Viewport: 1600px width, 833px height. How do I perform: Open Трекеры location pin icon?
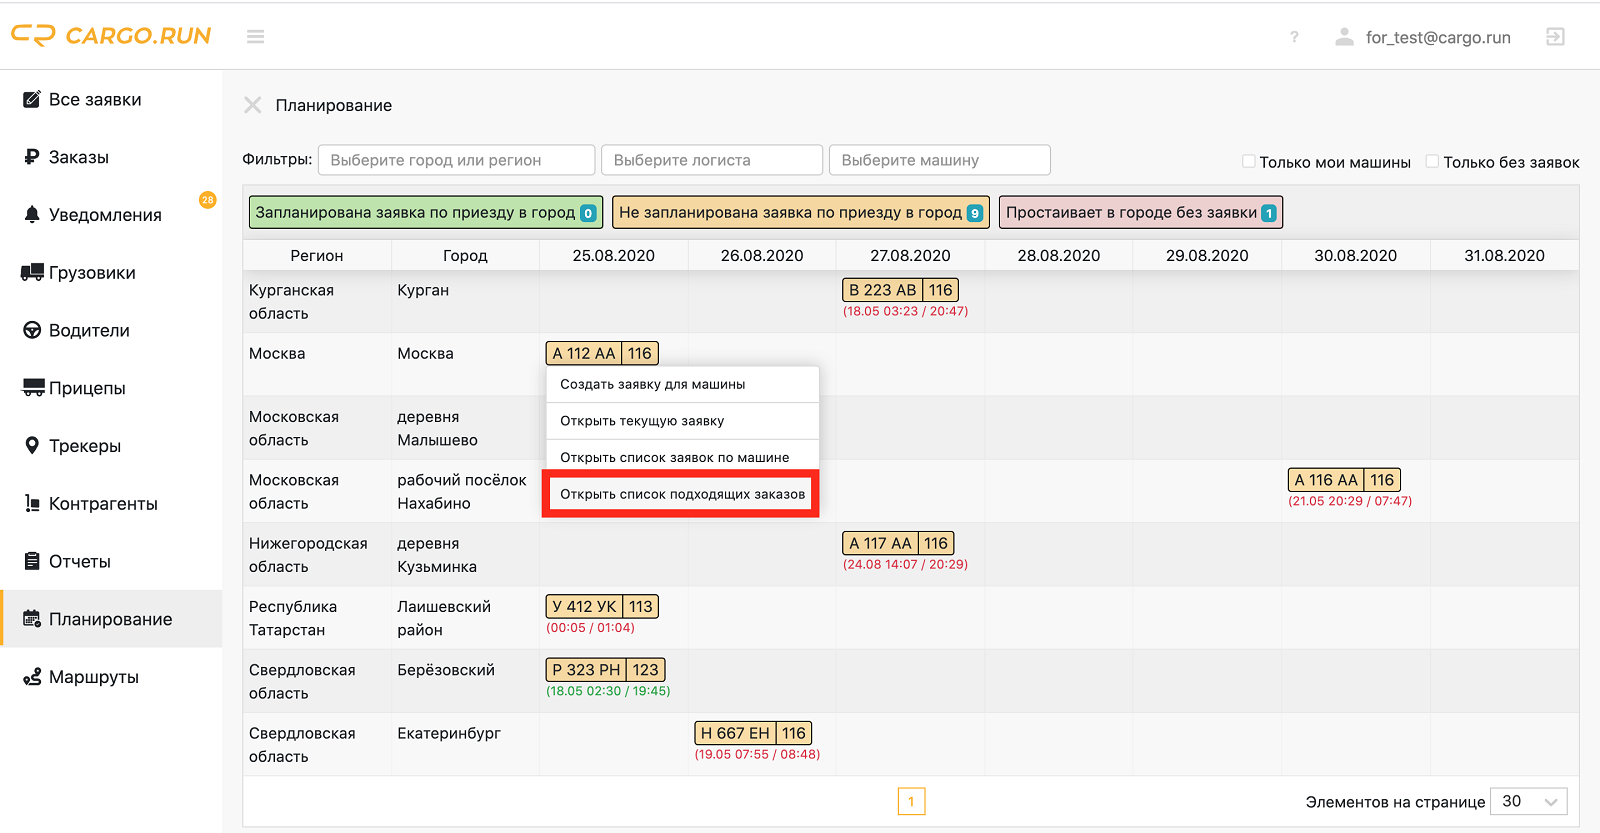[x=32, y=446]
